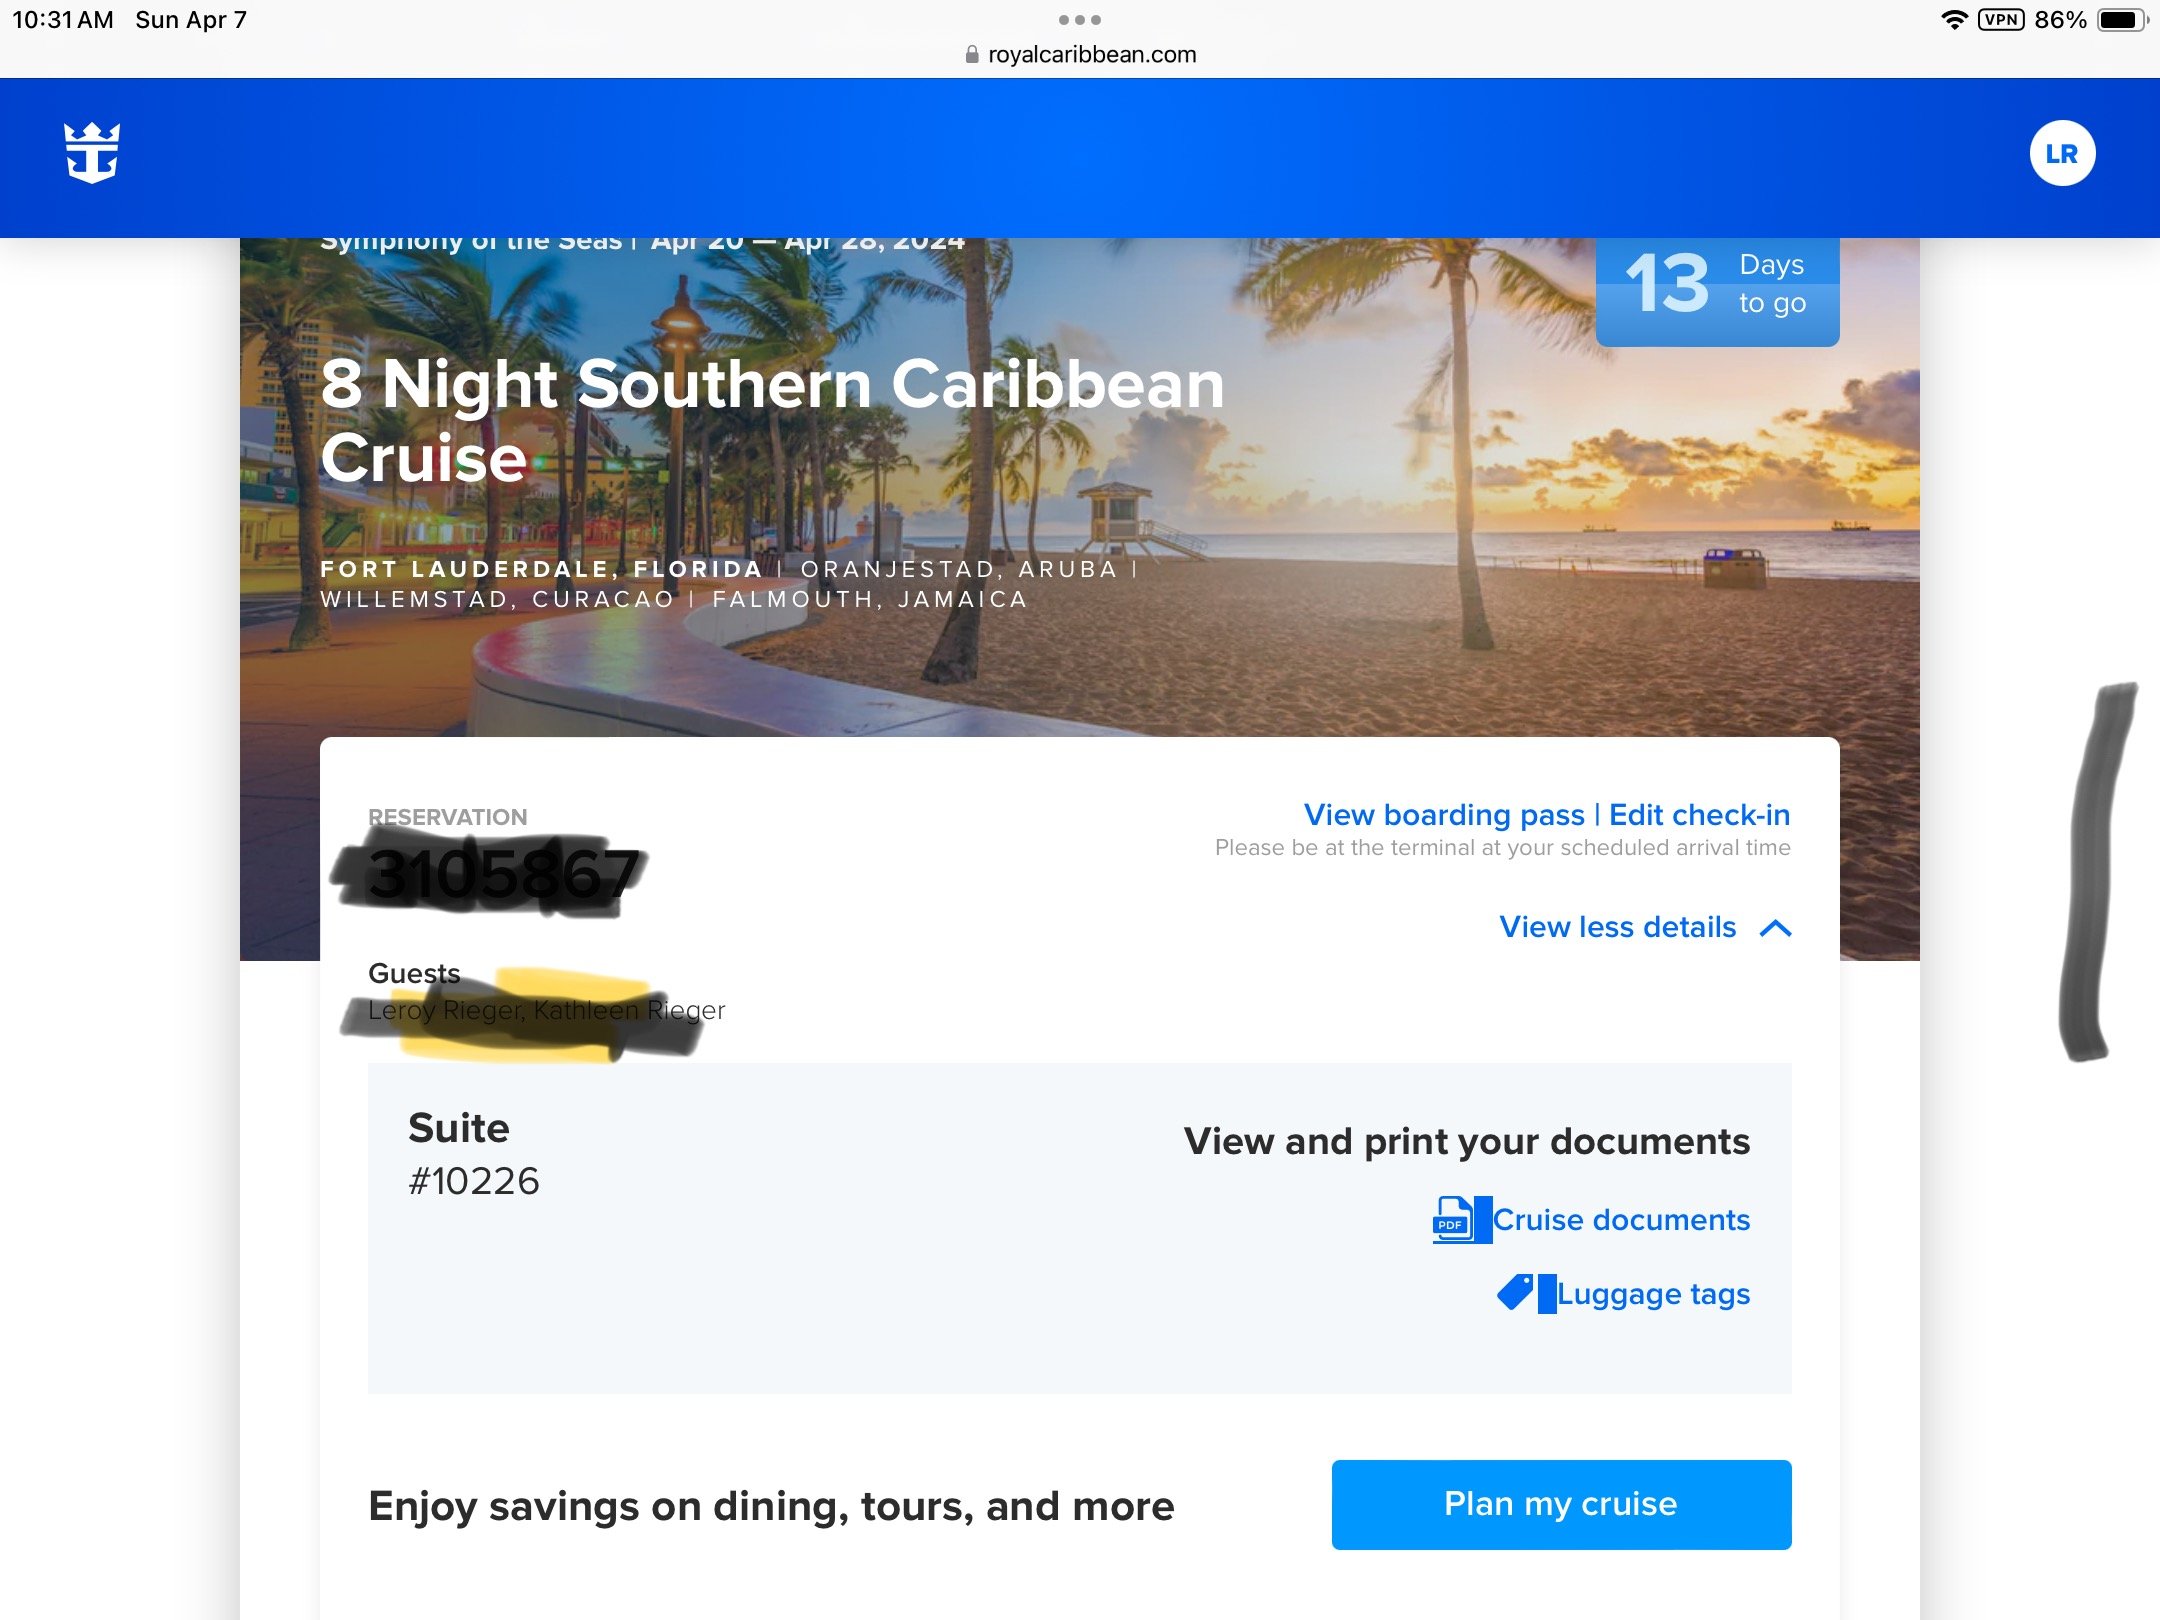The image size is (2160, 1620).
Task: Tap the VPN status indicator
Action: coord(2002,20)
